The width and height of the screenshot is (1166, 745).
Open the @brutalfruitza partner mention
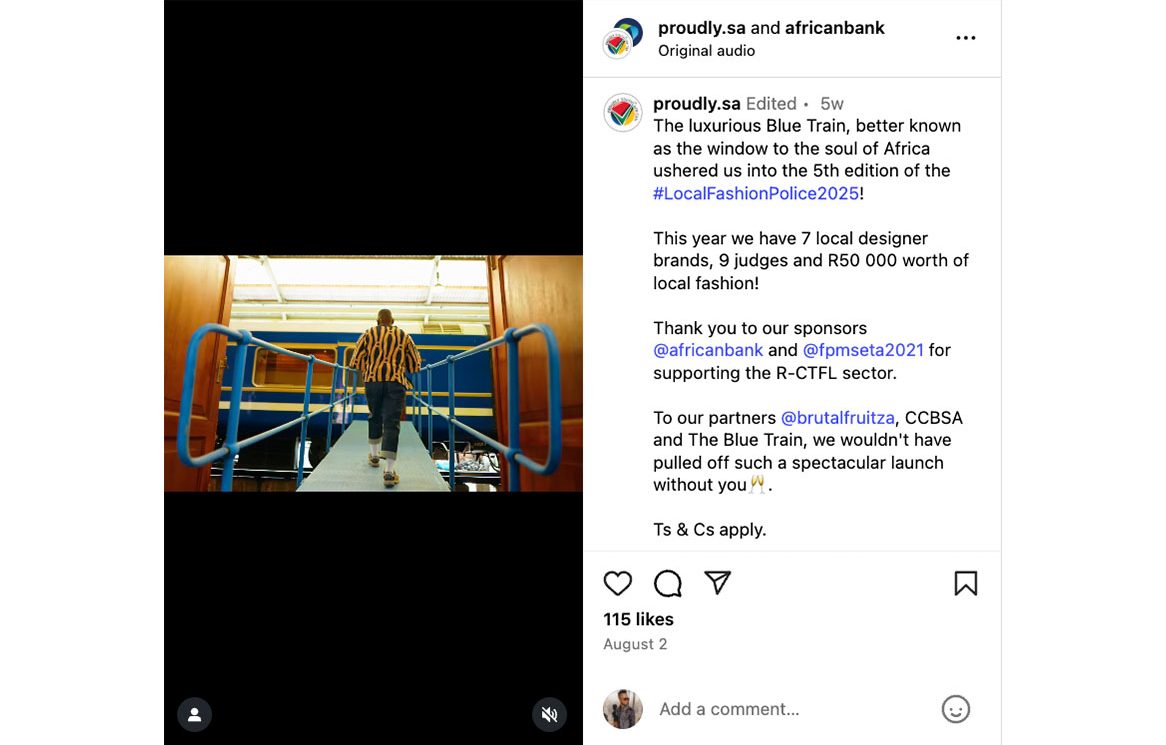[837, 418]
